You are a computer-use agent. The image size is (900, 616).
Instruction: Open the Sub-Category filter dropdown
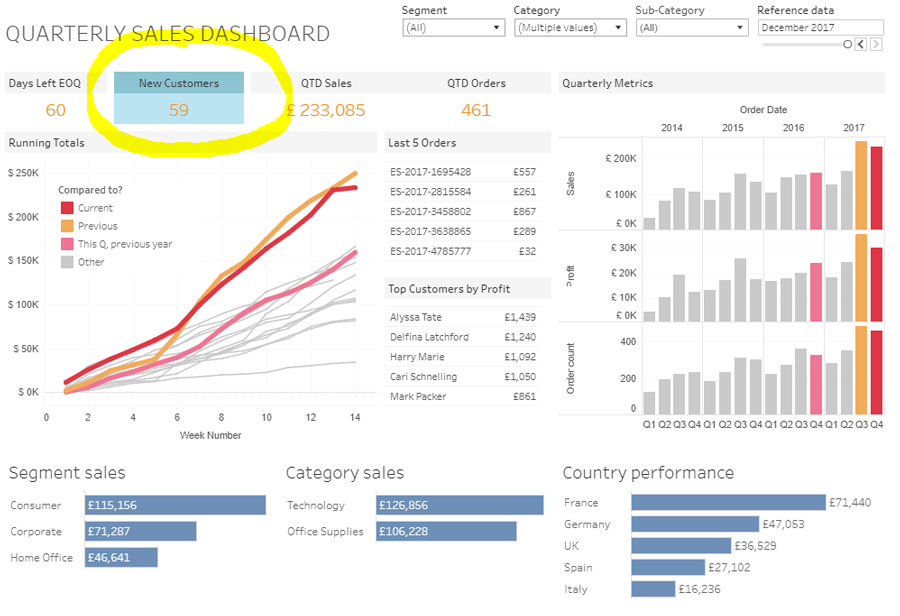[692, 28]
